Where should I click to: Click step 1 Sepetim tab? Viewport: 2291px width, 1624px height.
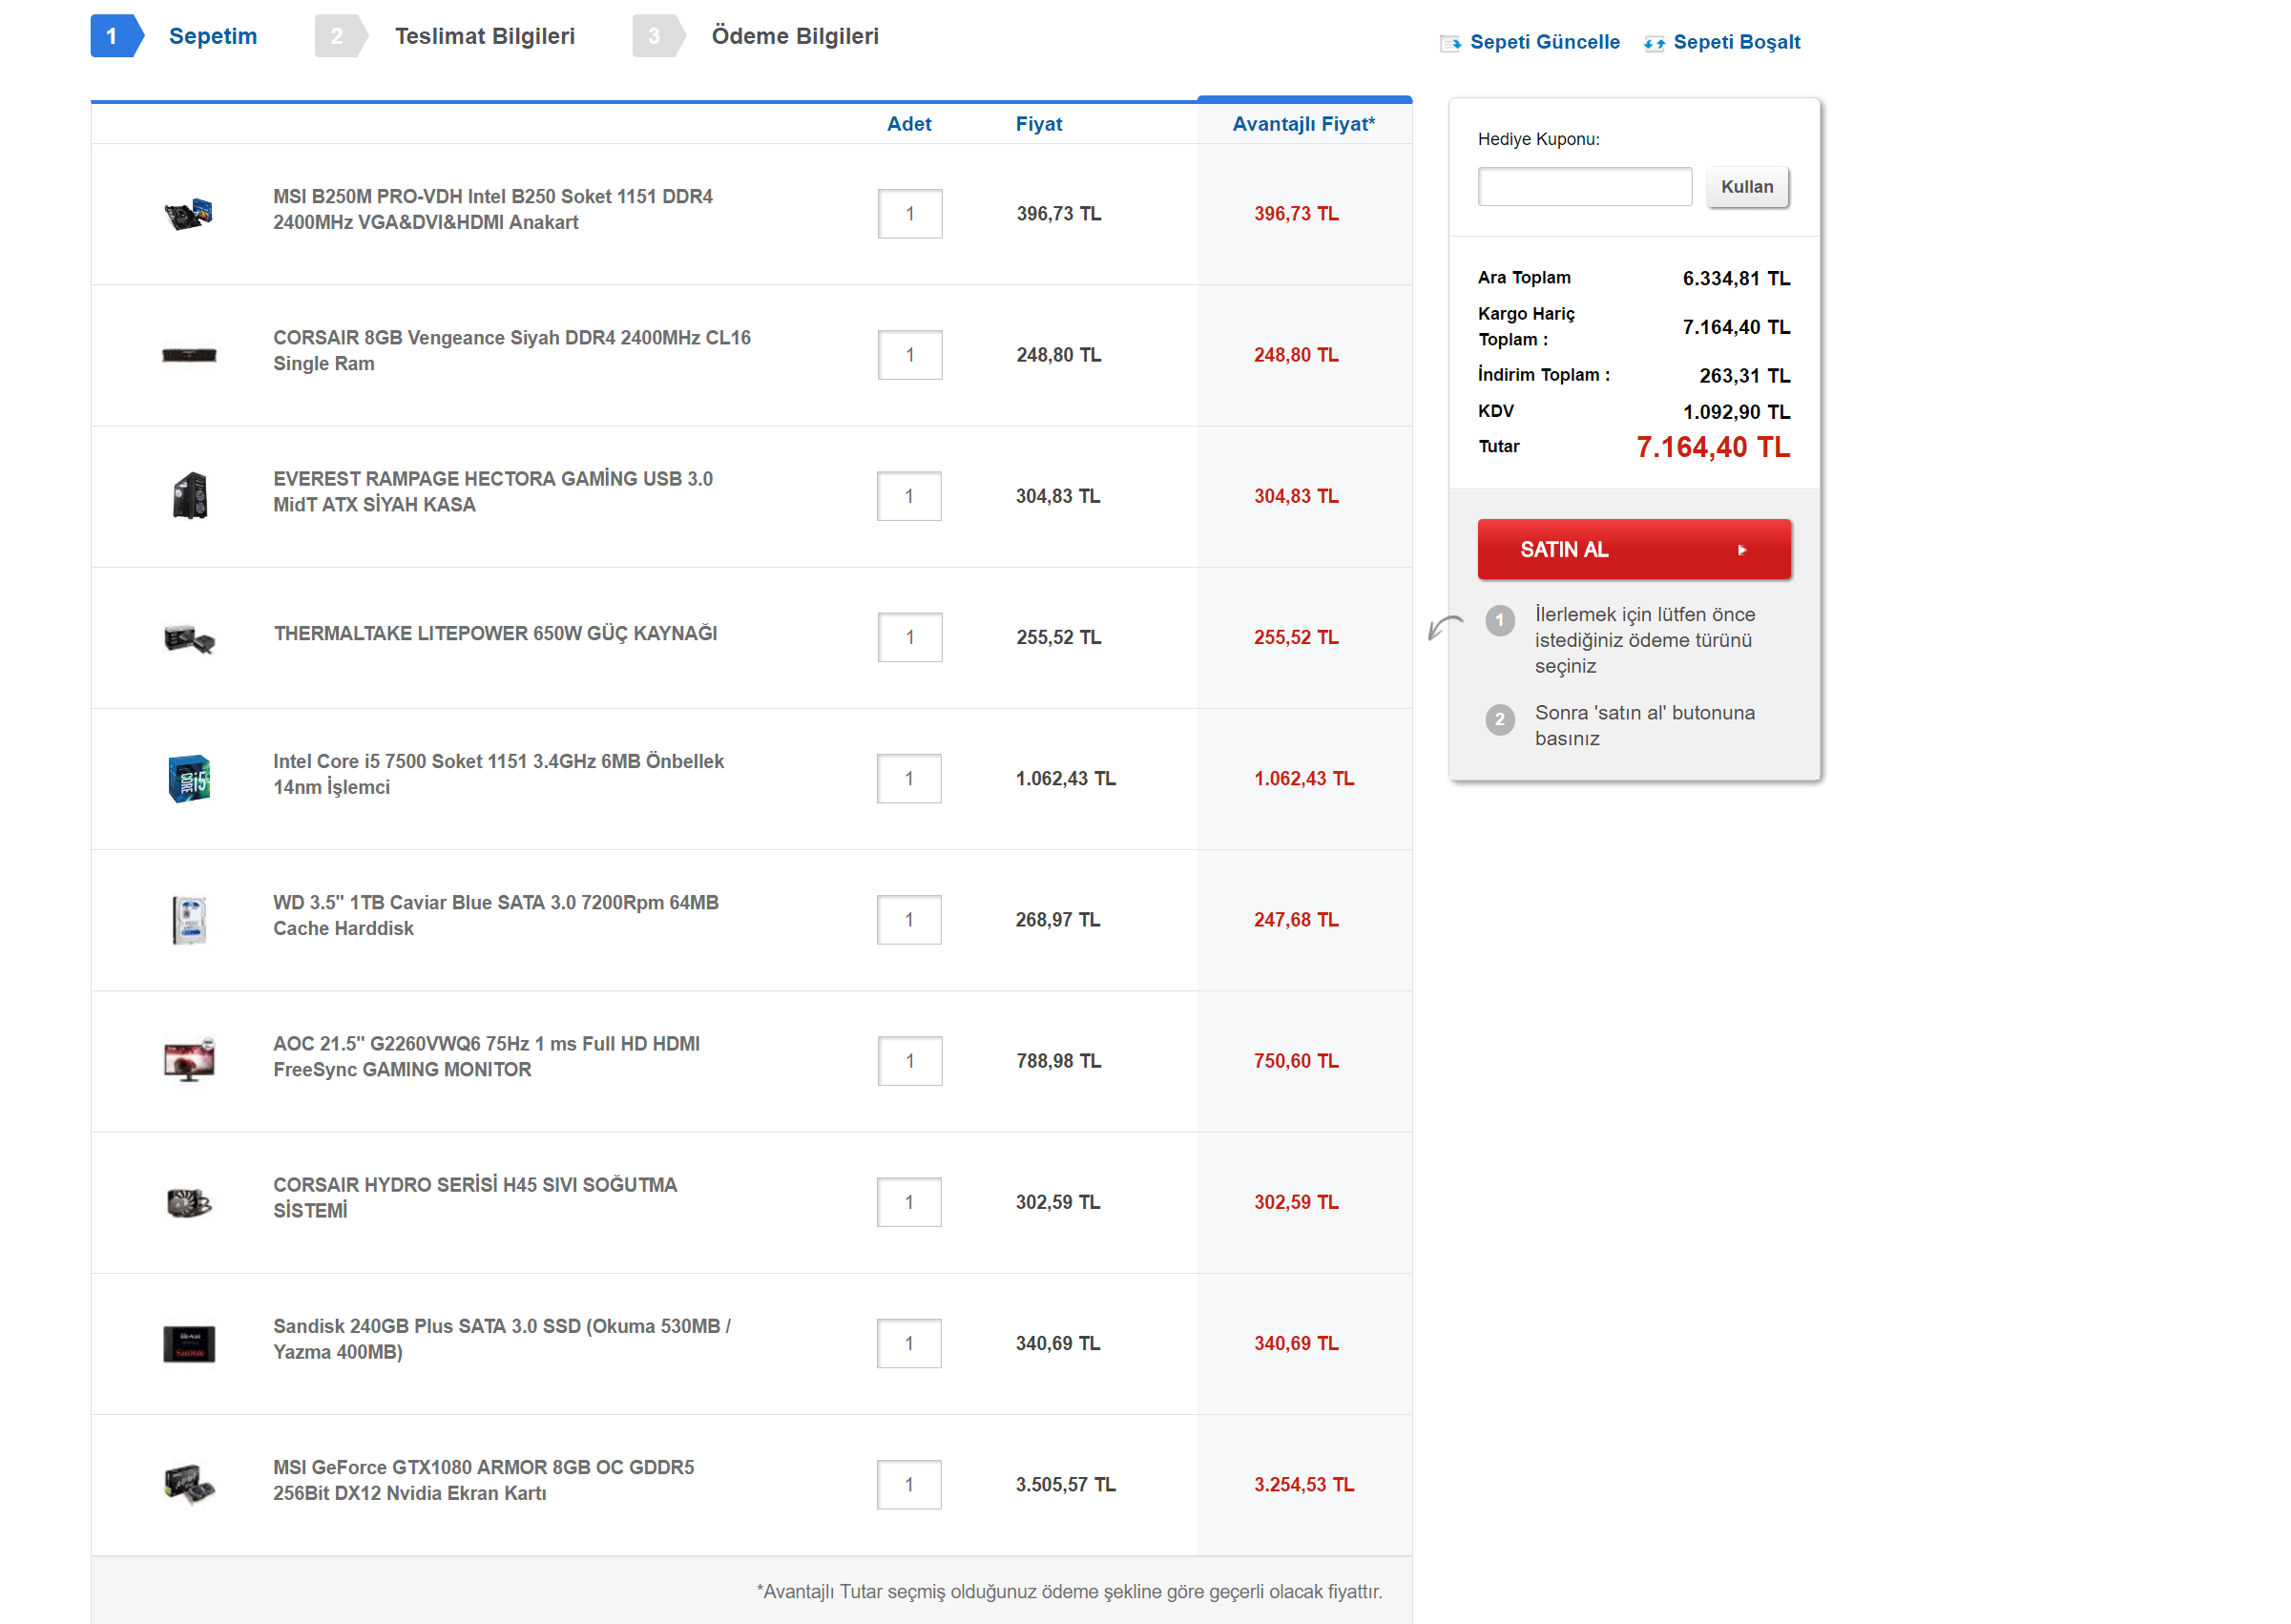(212, 36)
